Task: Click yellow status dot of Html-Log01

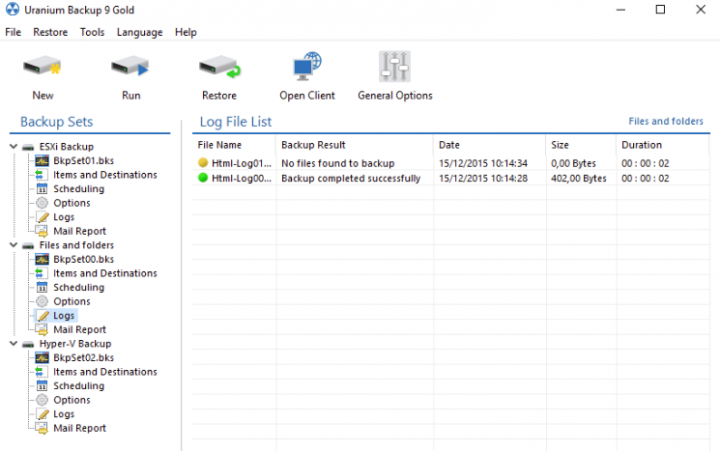Action: point(203,163)
